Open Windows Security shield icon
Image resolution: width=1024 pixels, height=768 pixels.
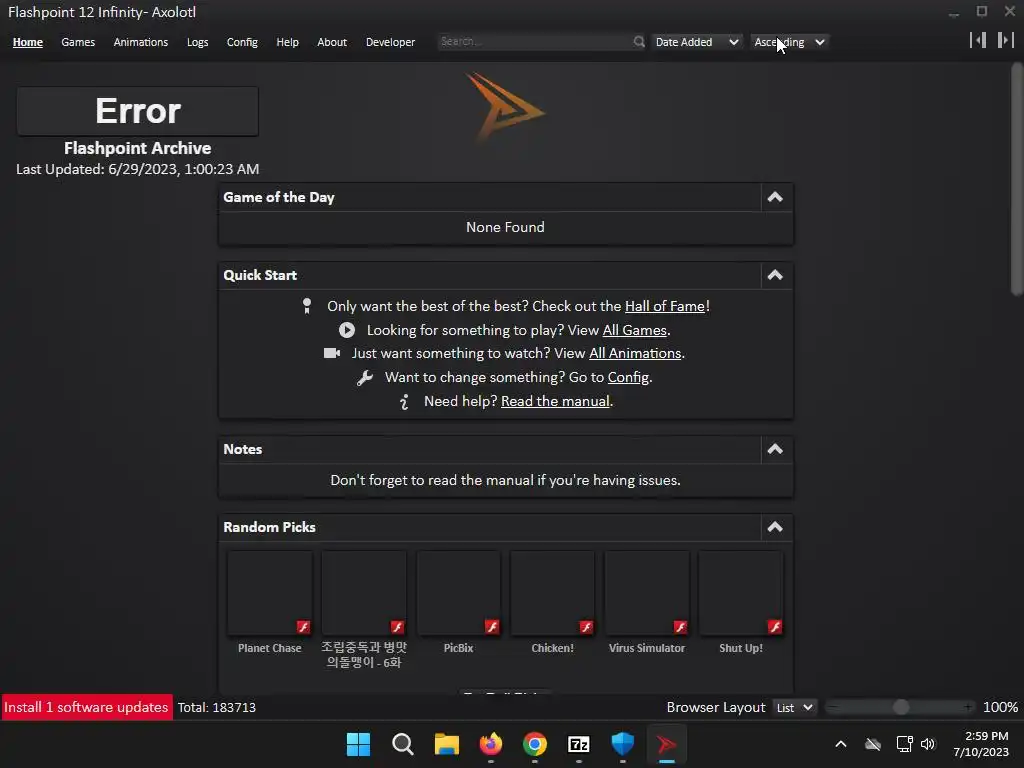point(622,744)
